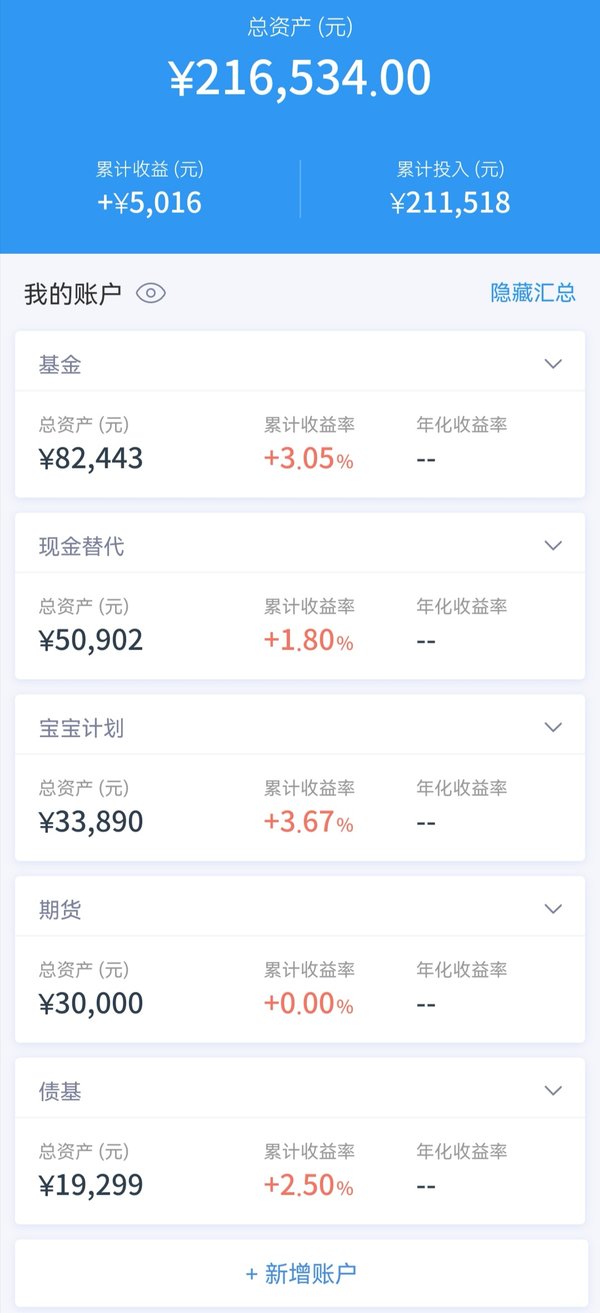Screen dimensions: 600x1313
Task: Tap 宝宝计划 return rate +3.67%
Action: [308, 822]
